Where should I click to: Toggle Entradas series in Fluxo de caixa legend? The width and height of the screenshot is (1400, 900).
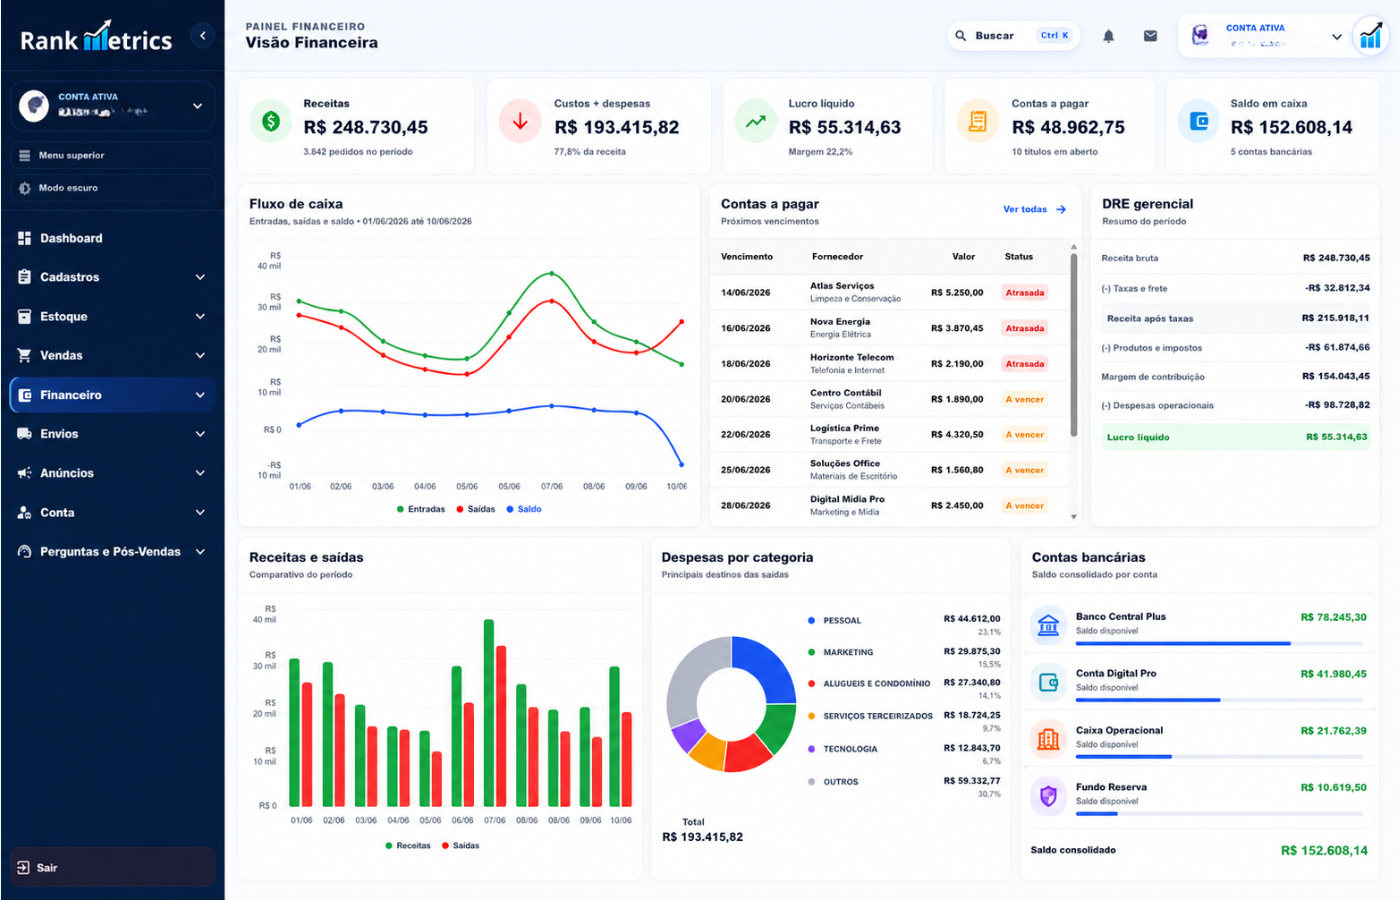point(421,509)
